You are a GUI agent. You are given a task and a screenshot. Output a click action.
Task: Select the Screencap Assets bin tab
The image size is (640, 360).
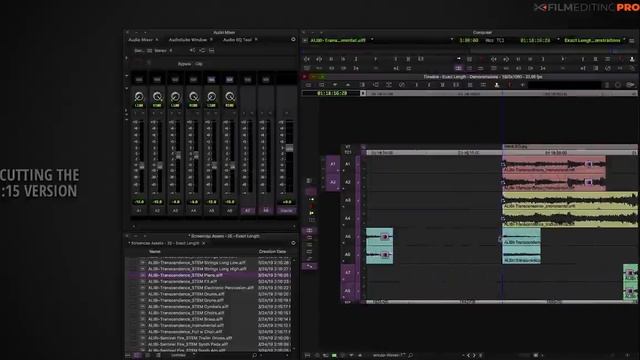click(166, 243)
